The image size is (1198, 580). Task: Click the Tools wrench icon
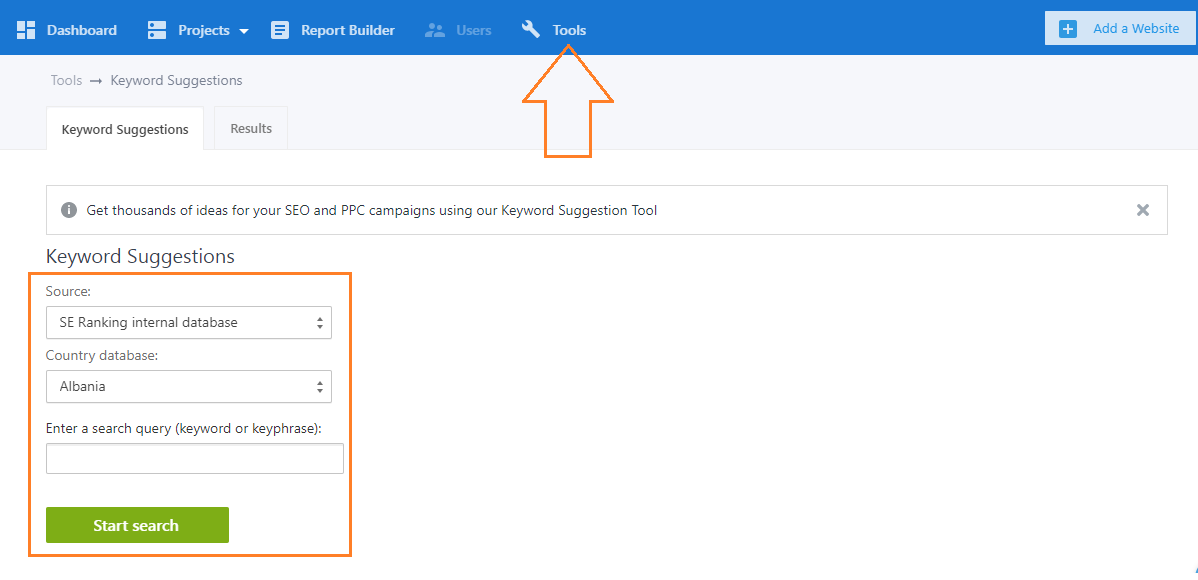coord(531,30)
